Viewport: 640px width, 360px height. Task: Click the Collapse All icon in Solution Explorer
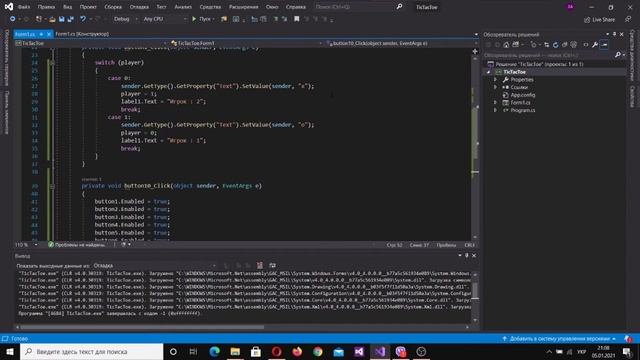(x=564, y=45)
